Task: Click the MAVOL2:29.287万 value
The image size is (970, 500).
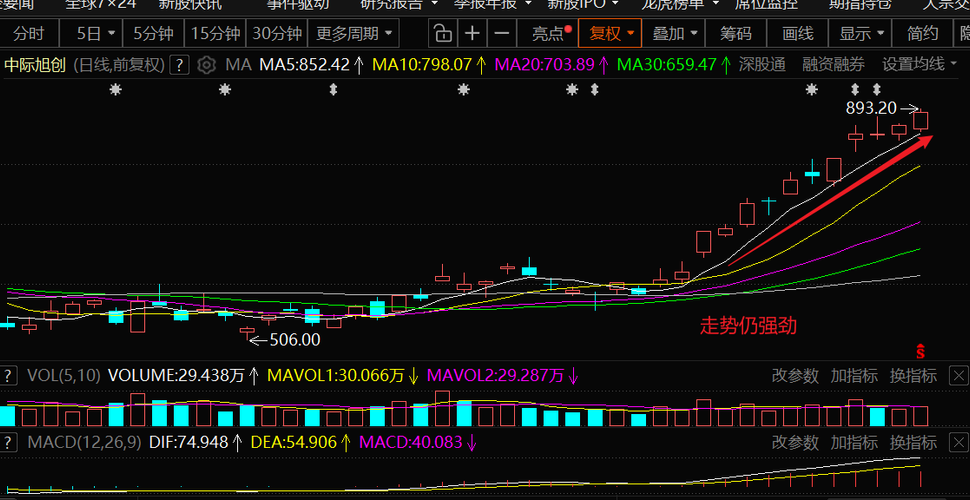Action: pos(496,376)
